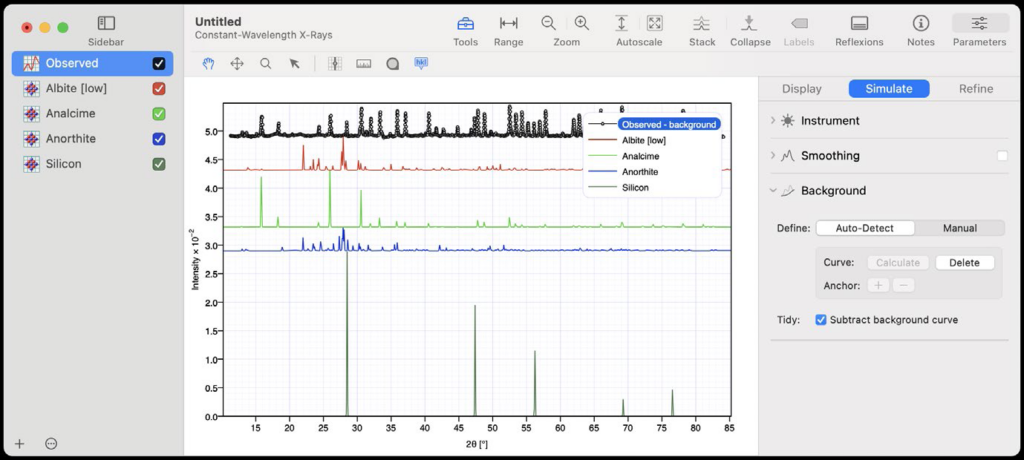This screenshot has height=460, width=1024.
Task: Uncheck the Albite [low] checkbox
Action: coord(159,89)
